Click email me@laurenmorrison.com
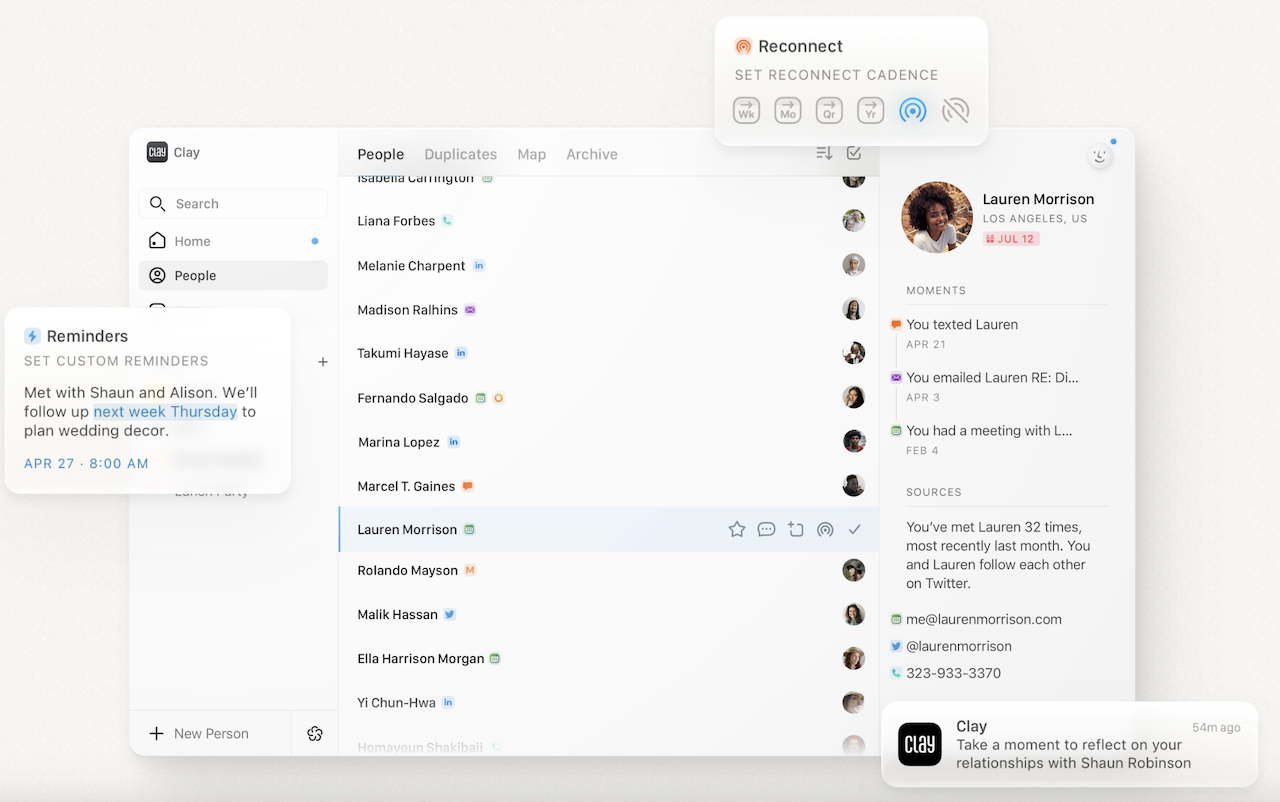 coord(984,619)
